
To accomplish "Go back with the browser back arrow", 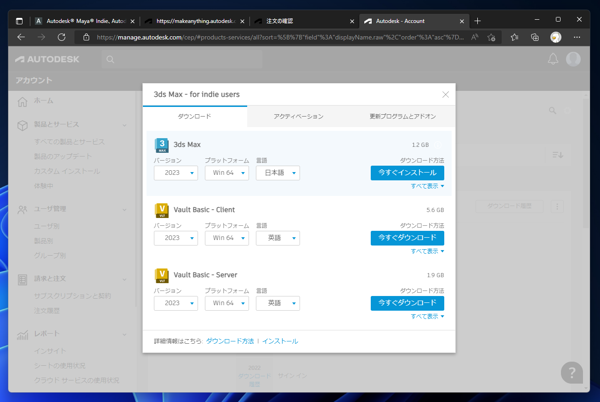I will (x=21, y=37).
